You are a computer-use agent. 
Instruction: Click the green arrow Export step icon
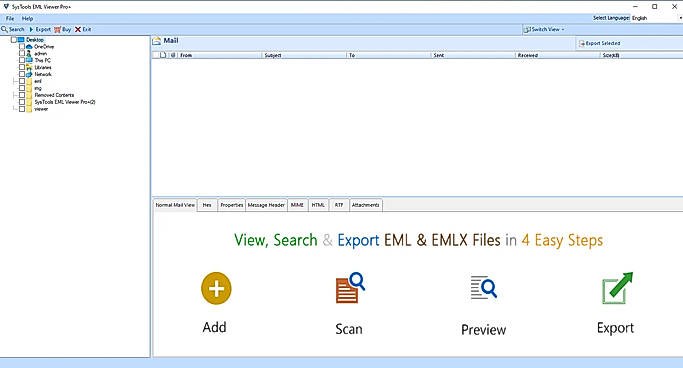(617, 288)
